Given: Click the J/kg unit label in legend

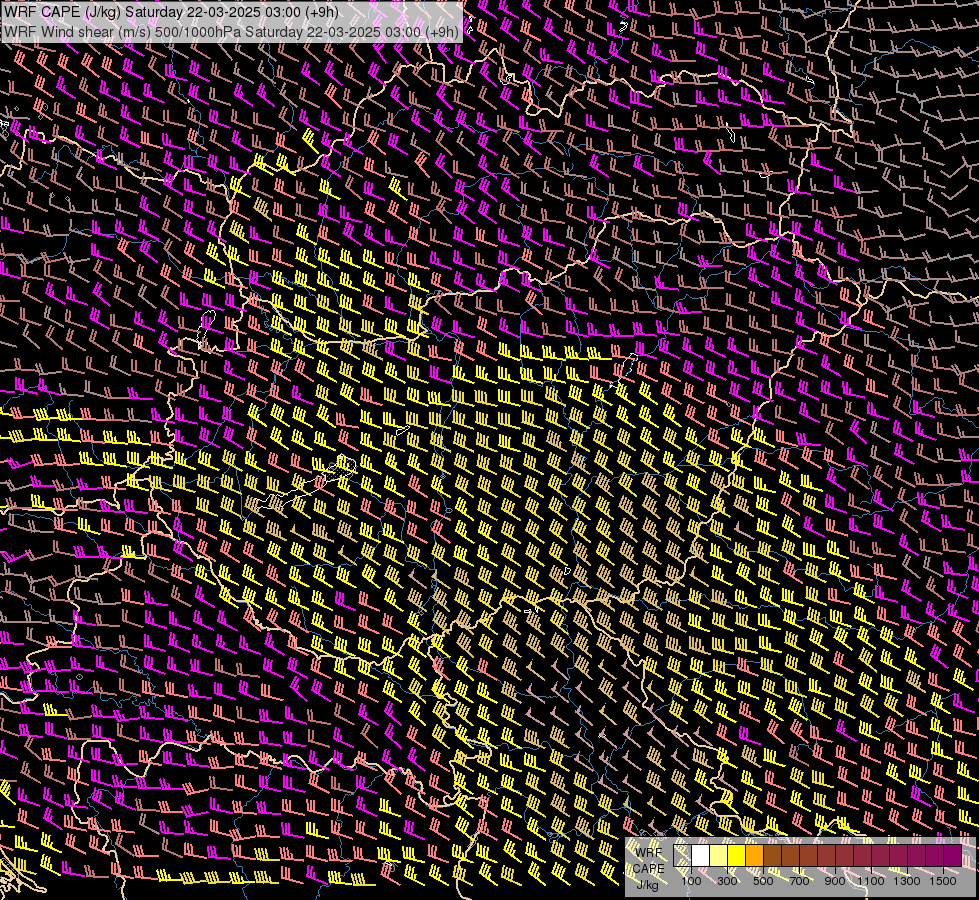Looking at the screenshot, I should 647,885.
